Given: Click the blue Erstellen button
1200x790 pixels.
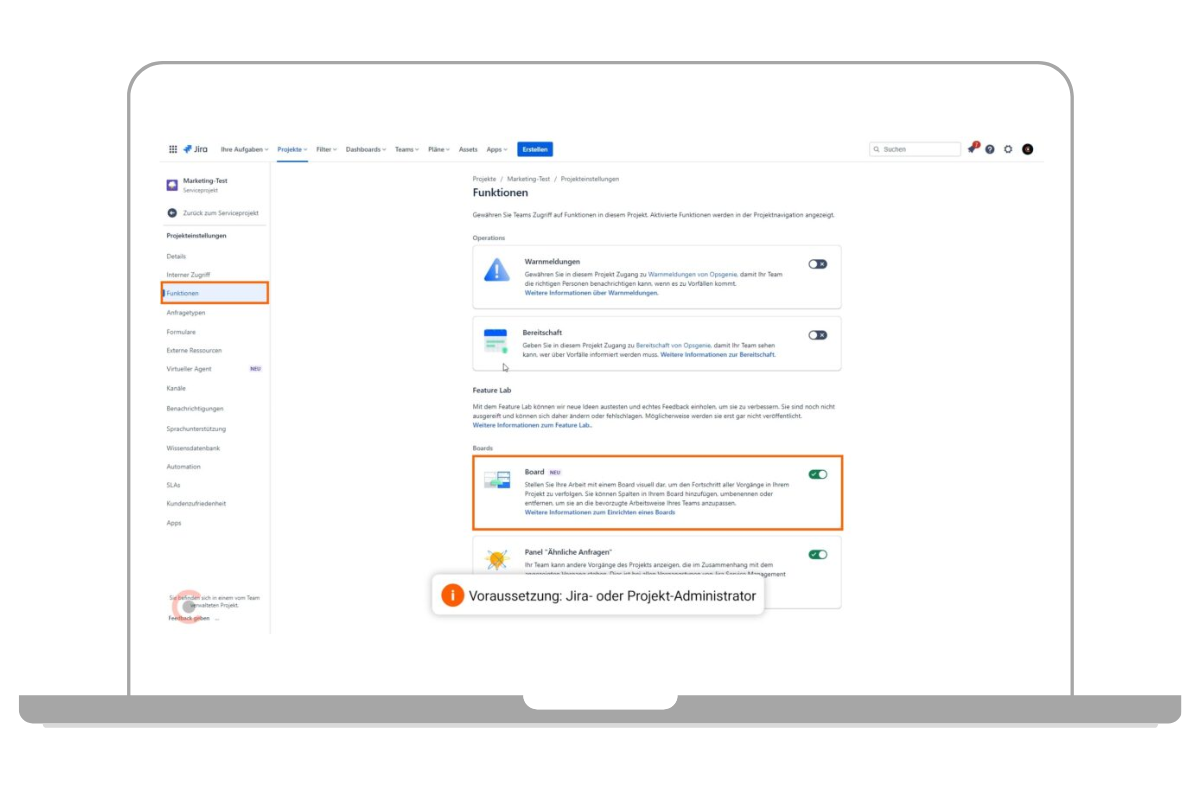Looking at the screenshot, I should [x=535, y=149].
